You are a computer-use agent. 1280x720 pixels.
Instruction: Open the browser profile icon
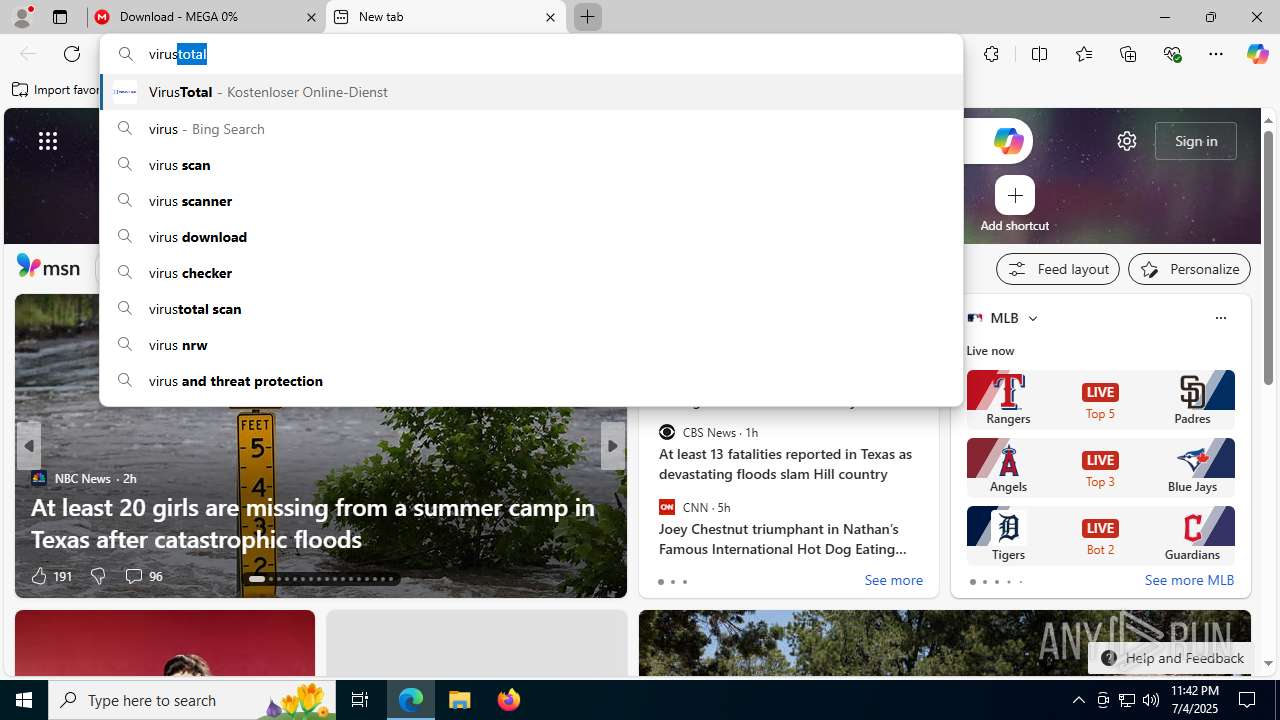(x=21, y=16)
